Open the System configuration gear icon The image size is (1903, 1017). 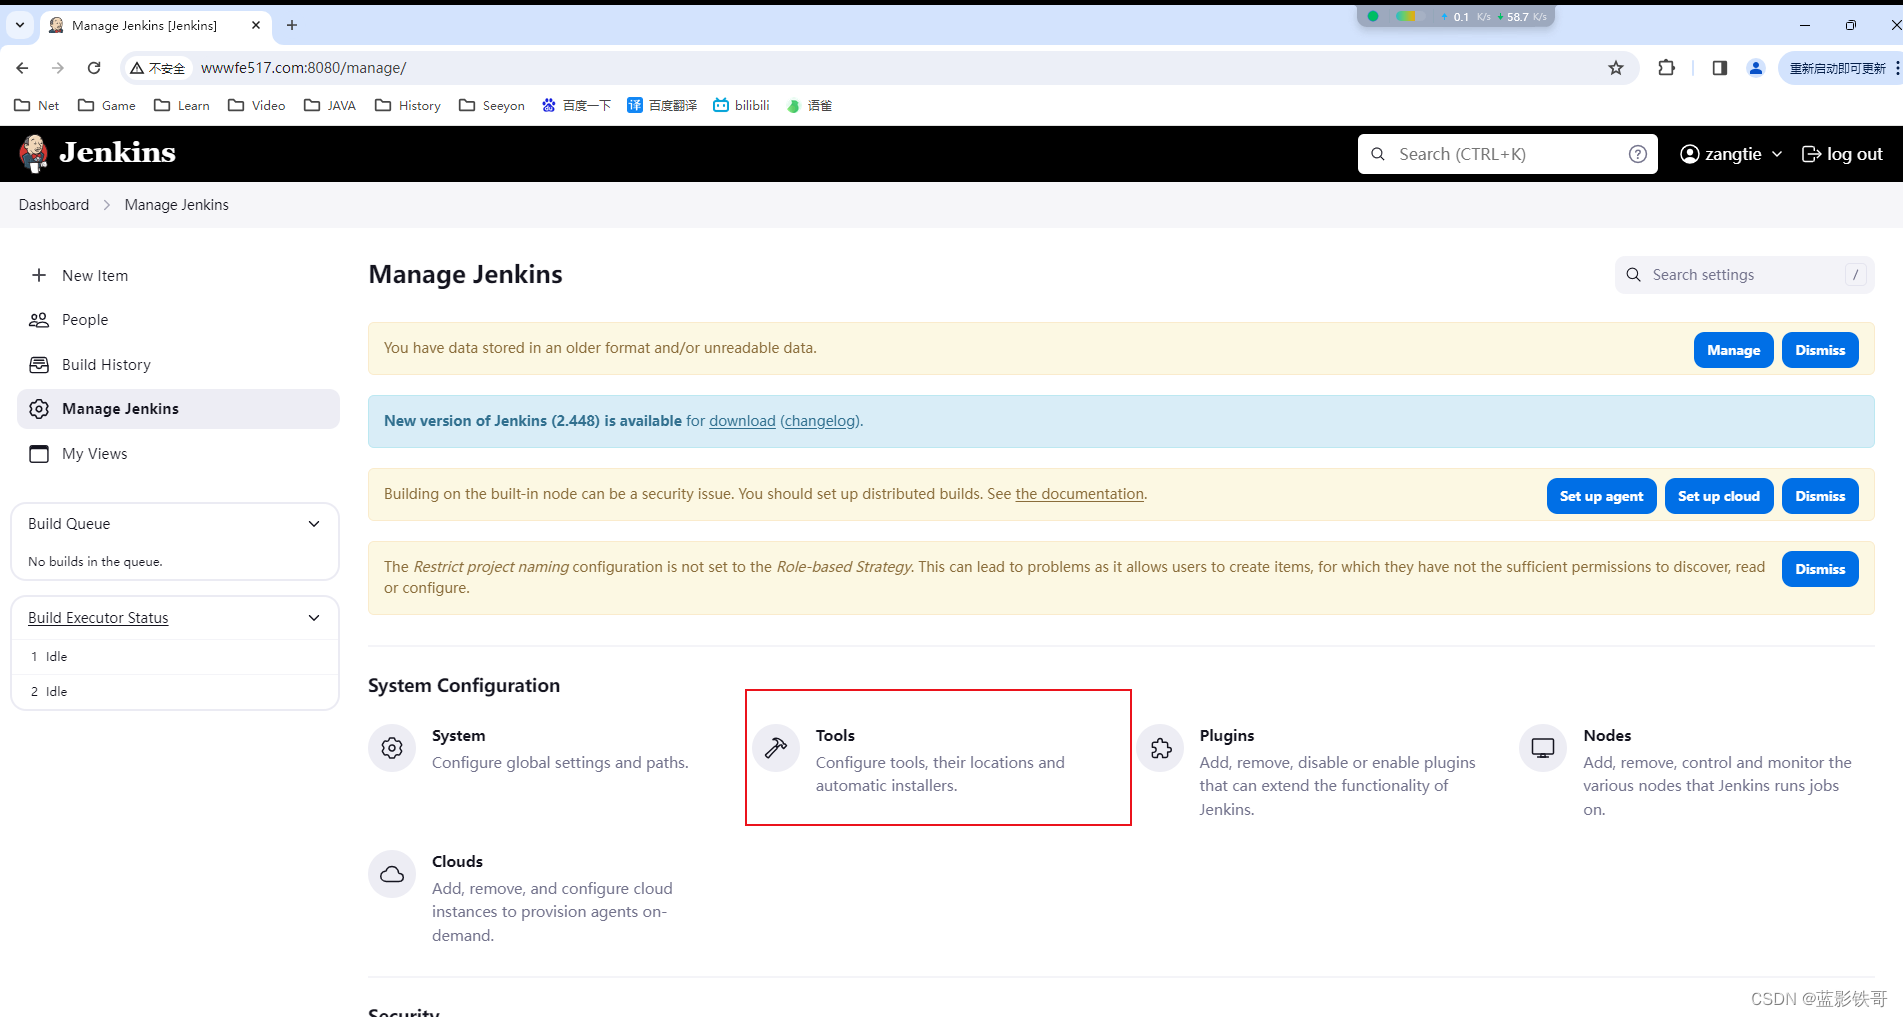392,748
